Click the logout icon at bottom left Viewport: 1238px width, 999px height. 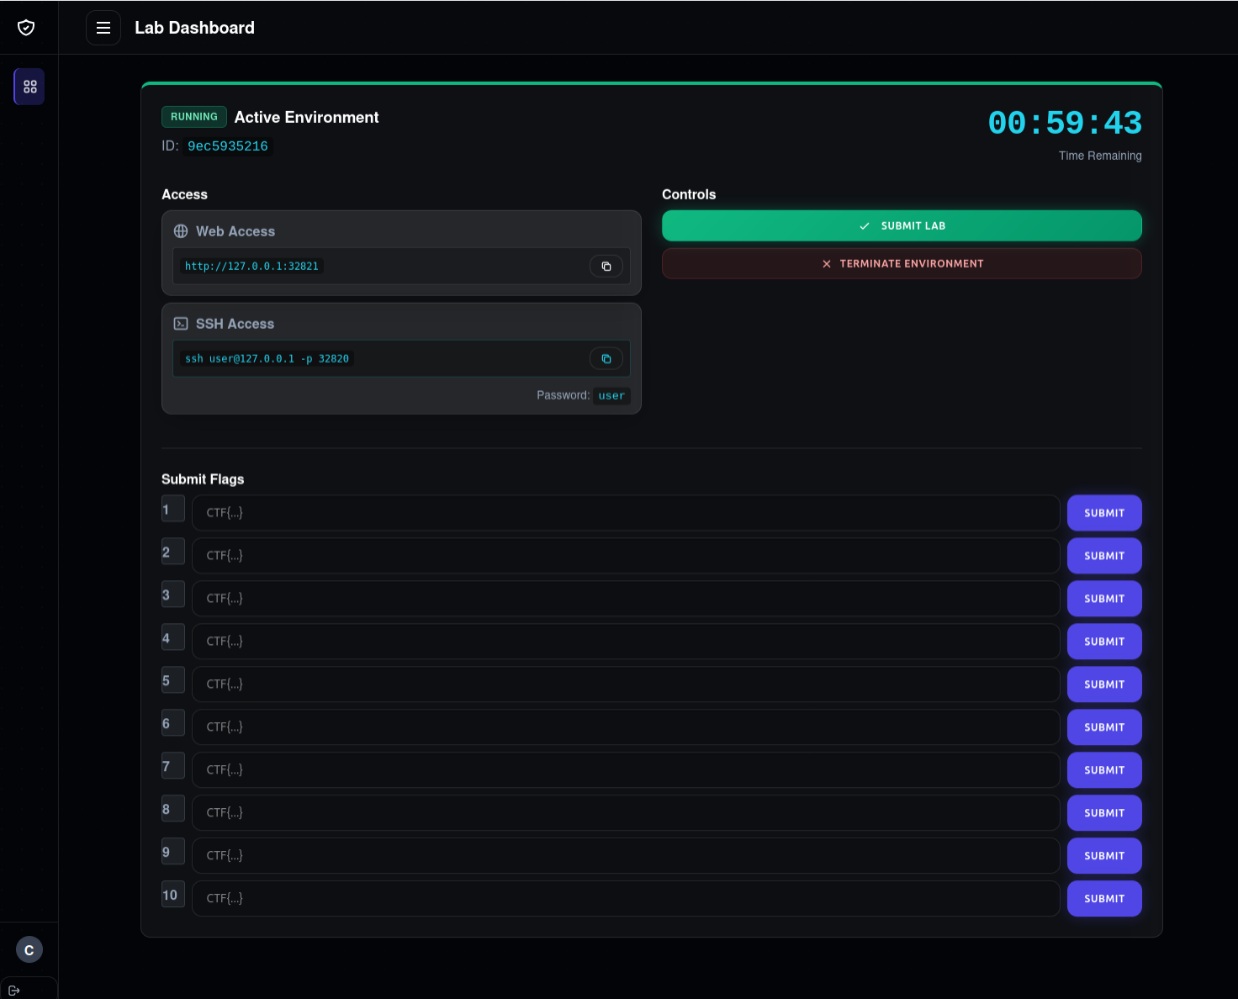point(14,990)
